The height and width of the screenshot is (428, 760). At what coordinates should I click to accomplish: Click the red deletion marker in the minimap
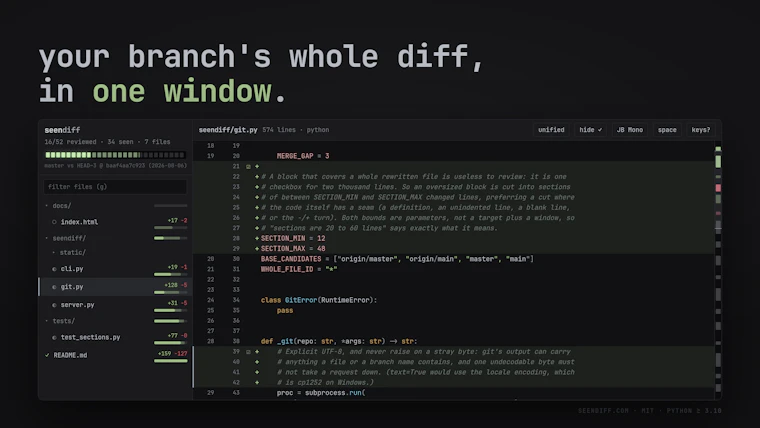(718, 188)
